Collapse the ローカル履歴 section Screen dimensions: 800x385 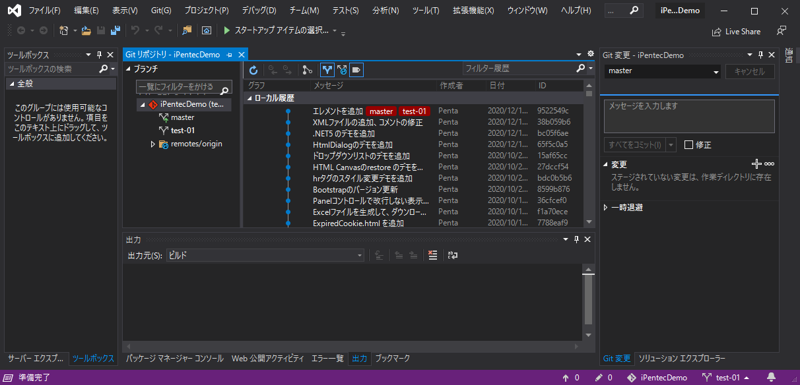249,98
